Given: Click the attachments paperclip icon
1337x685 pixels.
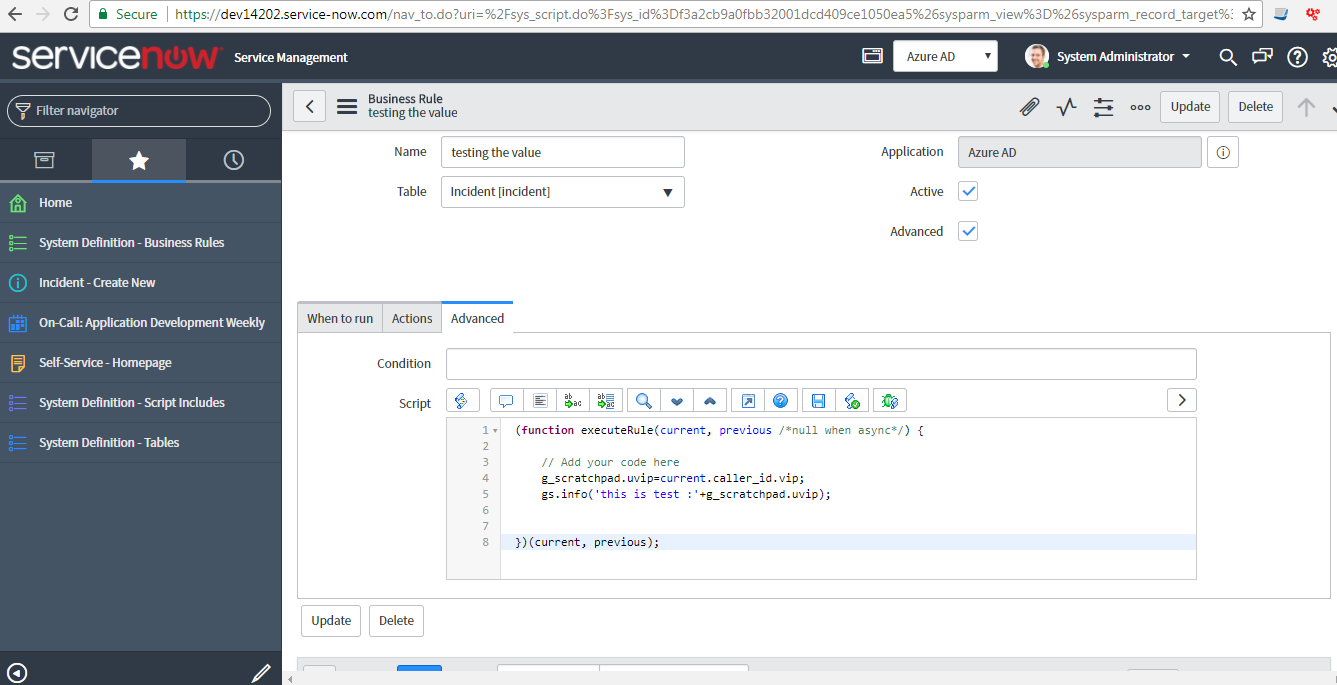Looking at the screenshot, I should (x=1029, y=107).
